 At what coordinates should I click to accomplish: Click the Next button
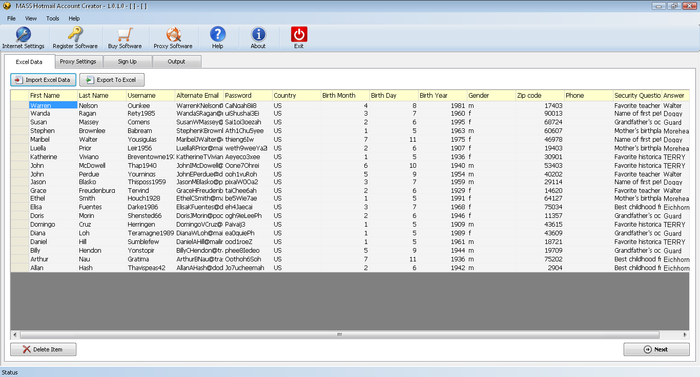tap(656, 349)
